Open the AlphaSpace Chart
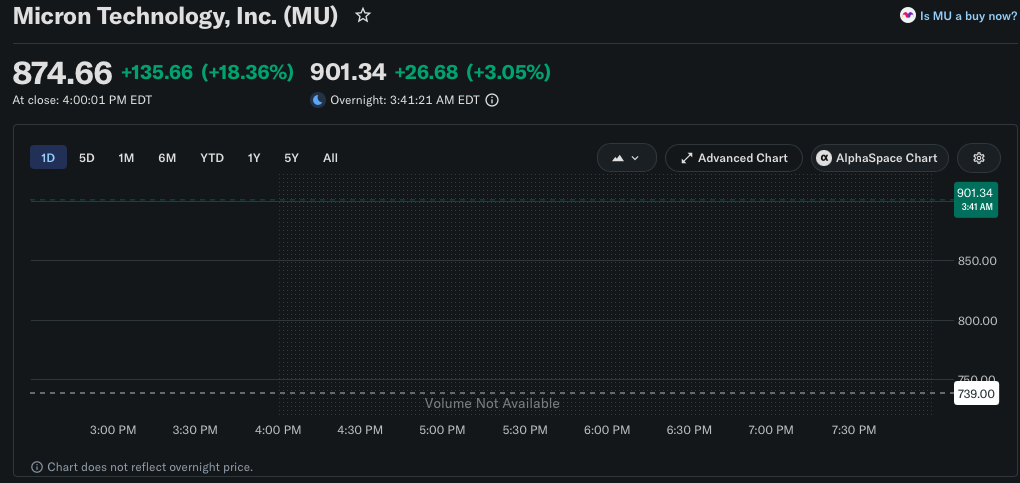 point(879,158)
